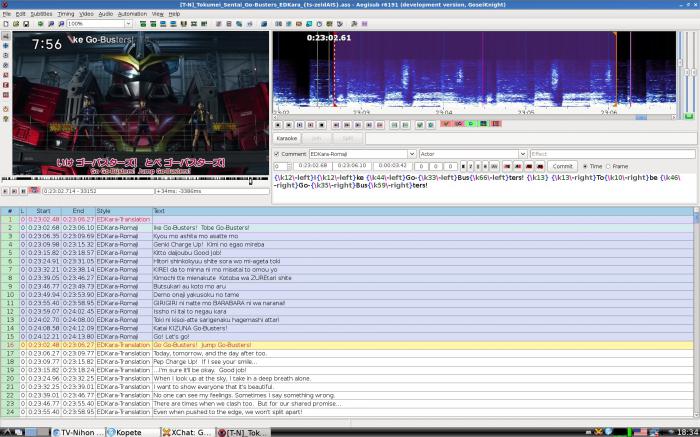Select the Rotate on XY axes tool
Screen dimensions: 700x437
(x=6, y=65)
